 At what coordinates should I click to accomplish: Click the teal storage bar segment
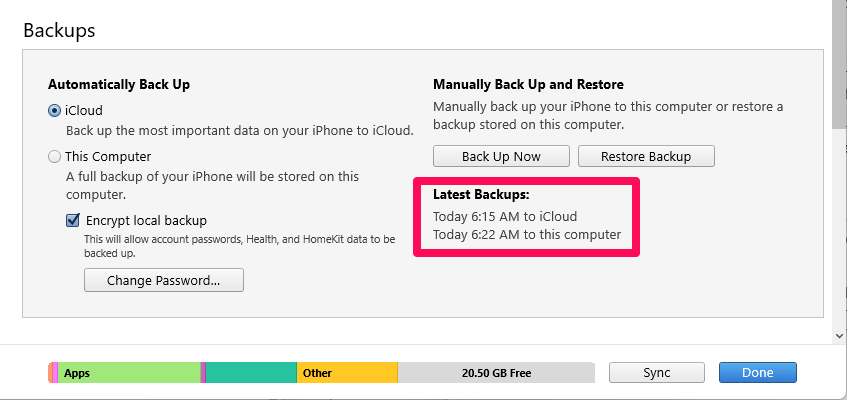tap(251, 373)
